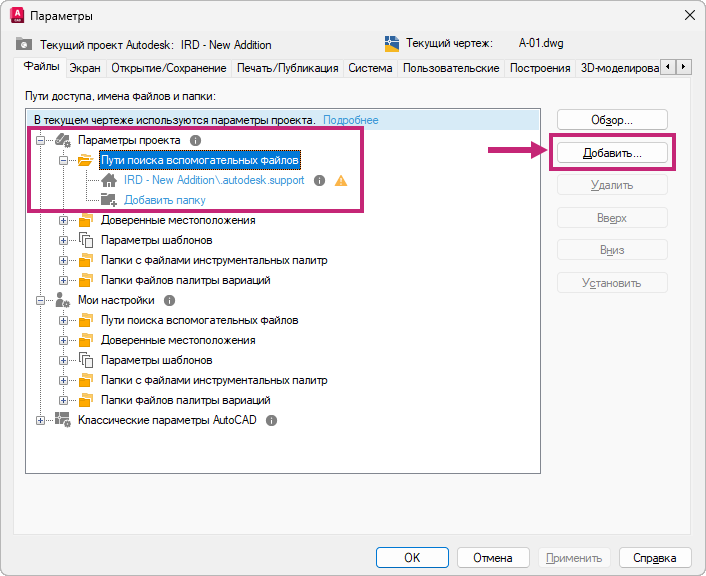Viewport: 706px width, 576px height.
Task: Expand Папки с файлами инструментальных палитр under Мои настройки
Action: pos(63,380)
